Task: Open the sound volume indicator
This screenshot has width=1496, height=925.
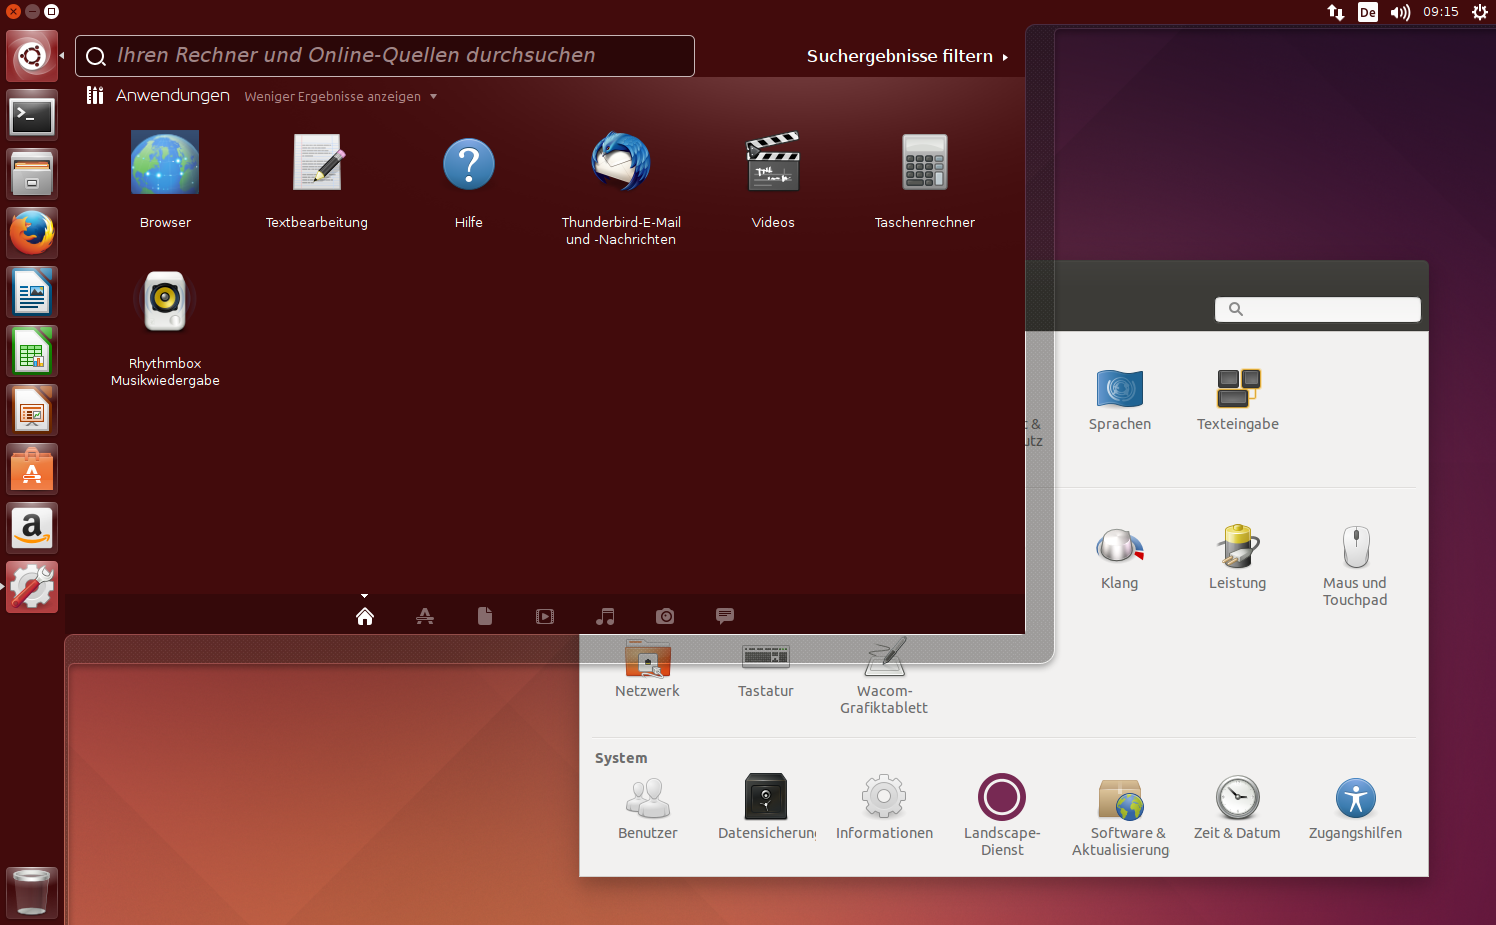Action: 1400,12
